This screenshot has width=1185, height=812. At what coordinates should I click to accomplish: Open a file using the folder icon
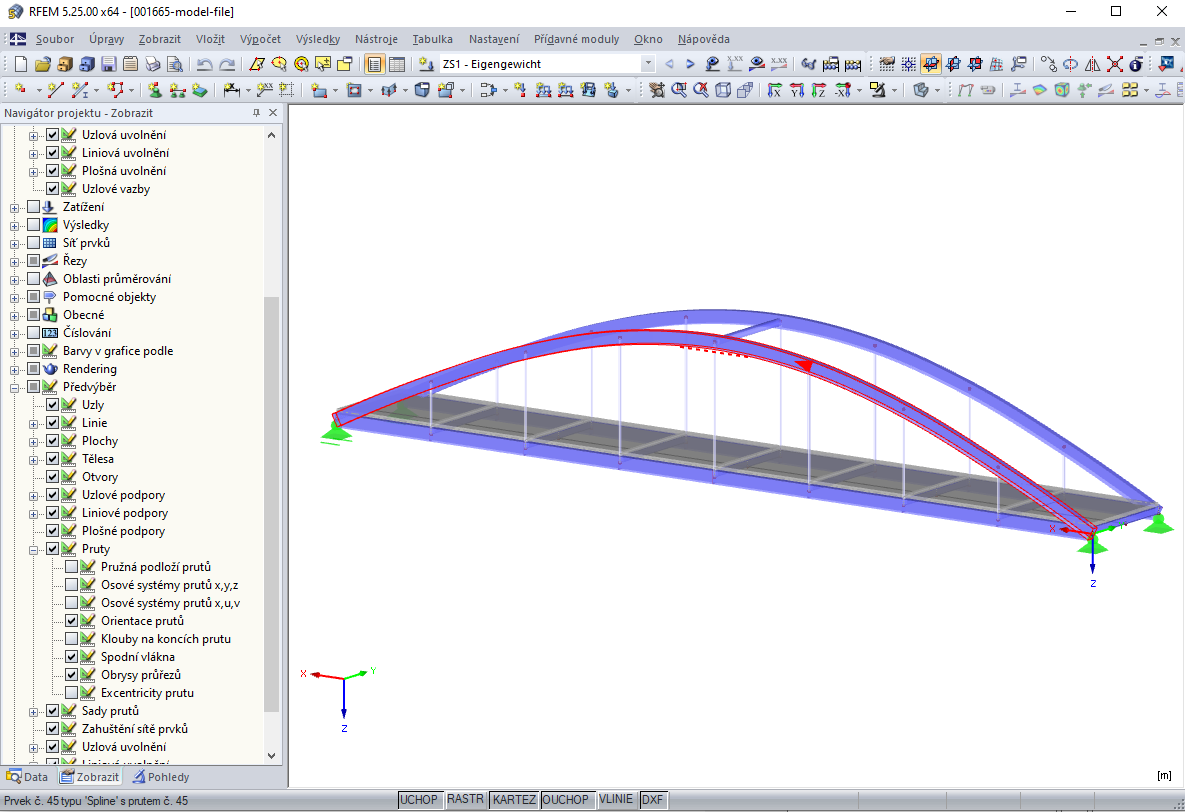pyautogui.click(x=43, y=64)
